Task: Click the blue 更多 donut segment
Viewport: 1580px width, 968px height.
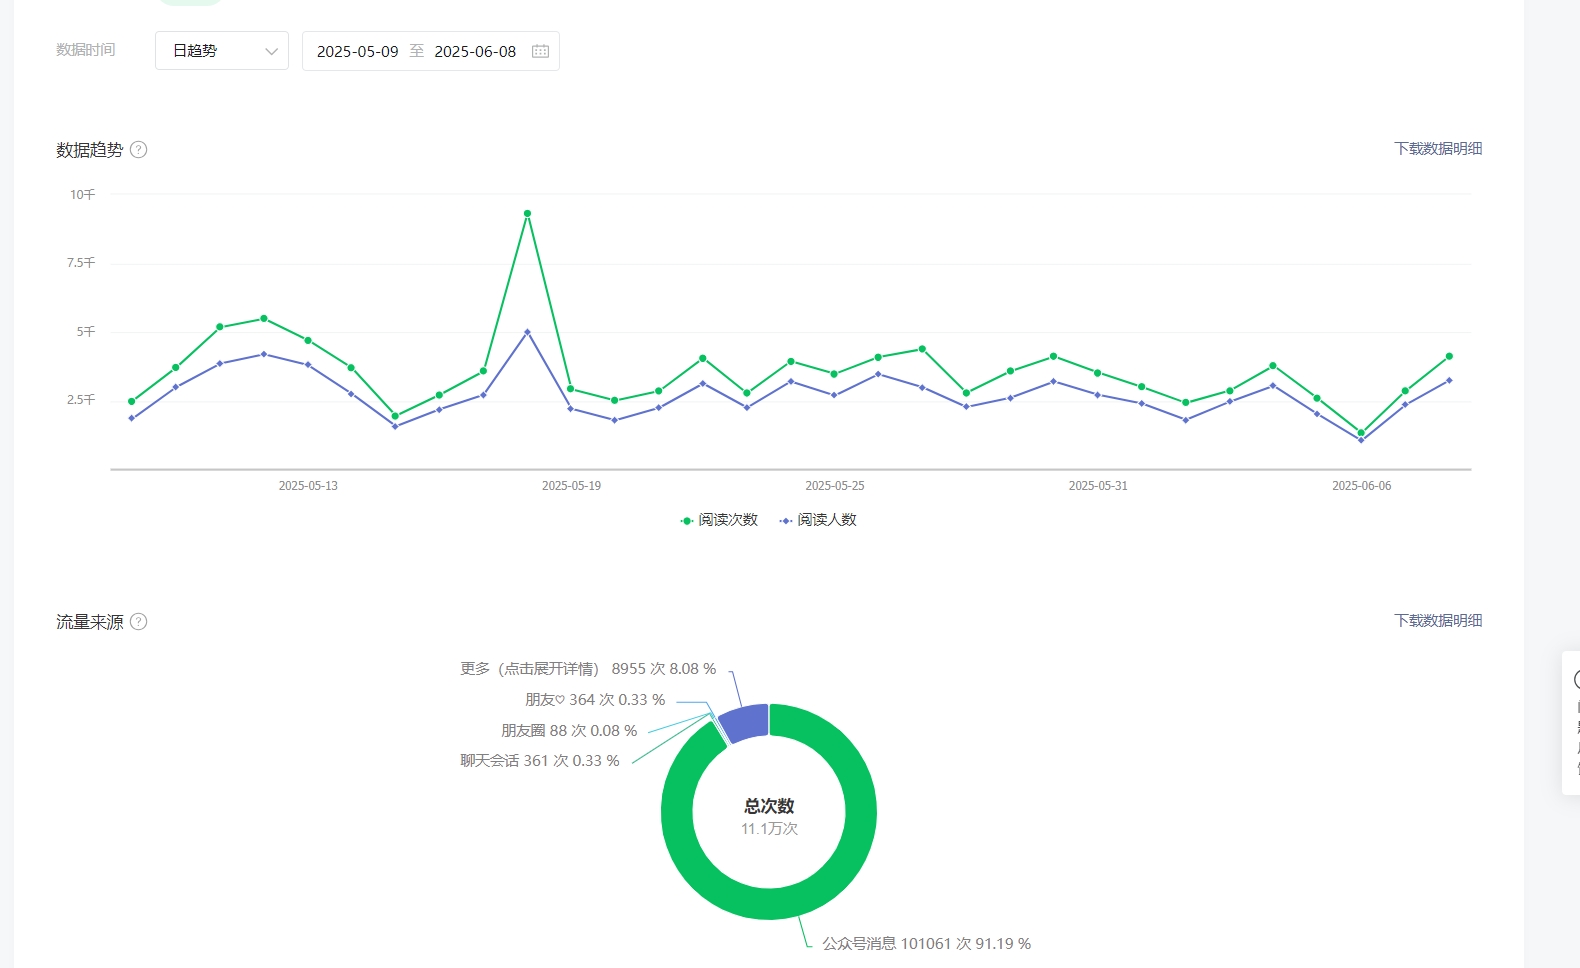Action: point(744,723)
